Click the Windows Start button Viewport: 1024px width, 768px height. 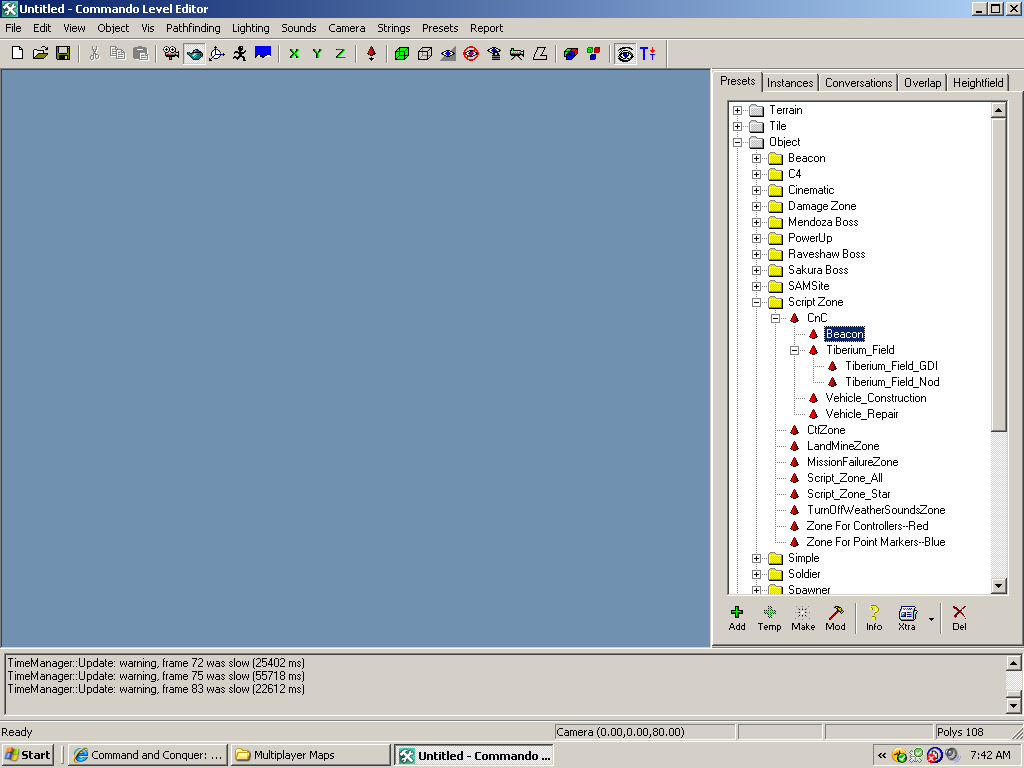(28, 755)
